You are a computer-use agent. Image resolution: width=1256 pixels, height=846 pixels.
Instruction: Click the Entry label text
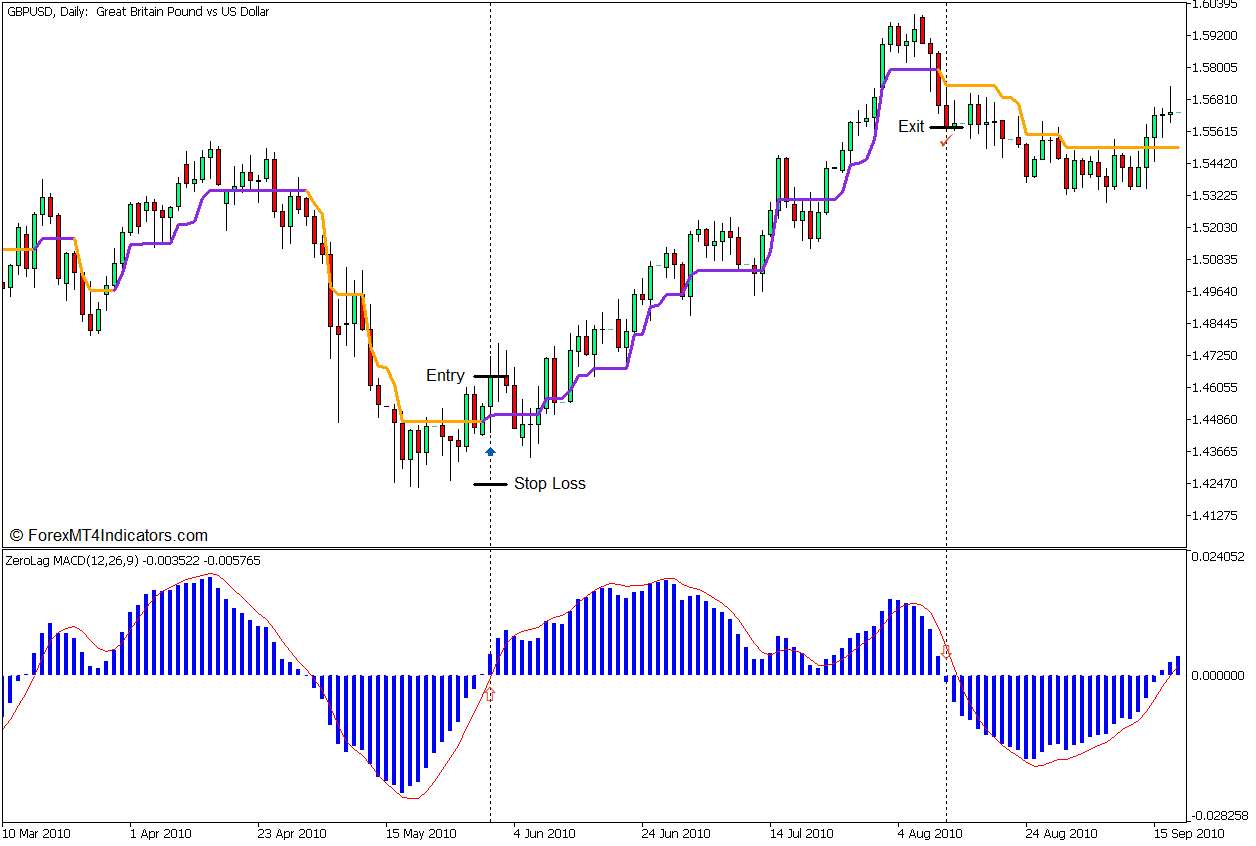(443, 376)
